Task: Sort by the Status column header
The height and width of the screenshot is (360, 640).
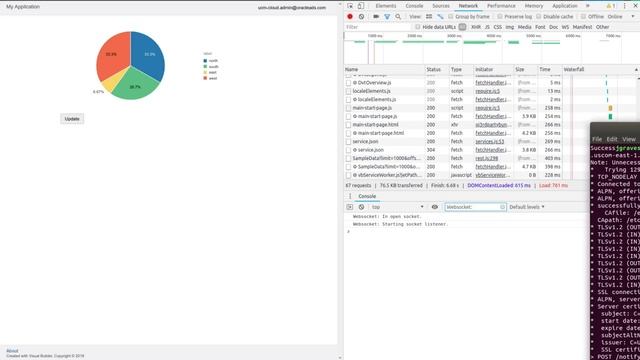Action: [437, 70]
